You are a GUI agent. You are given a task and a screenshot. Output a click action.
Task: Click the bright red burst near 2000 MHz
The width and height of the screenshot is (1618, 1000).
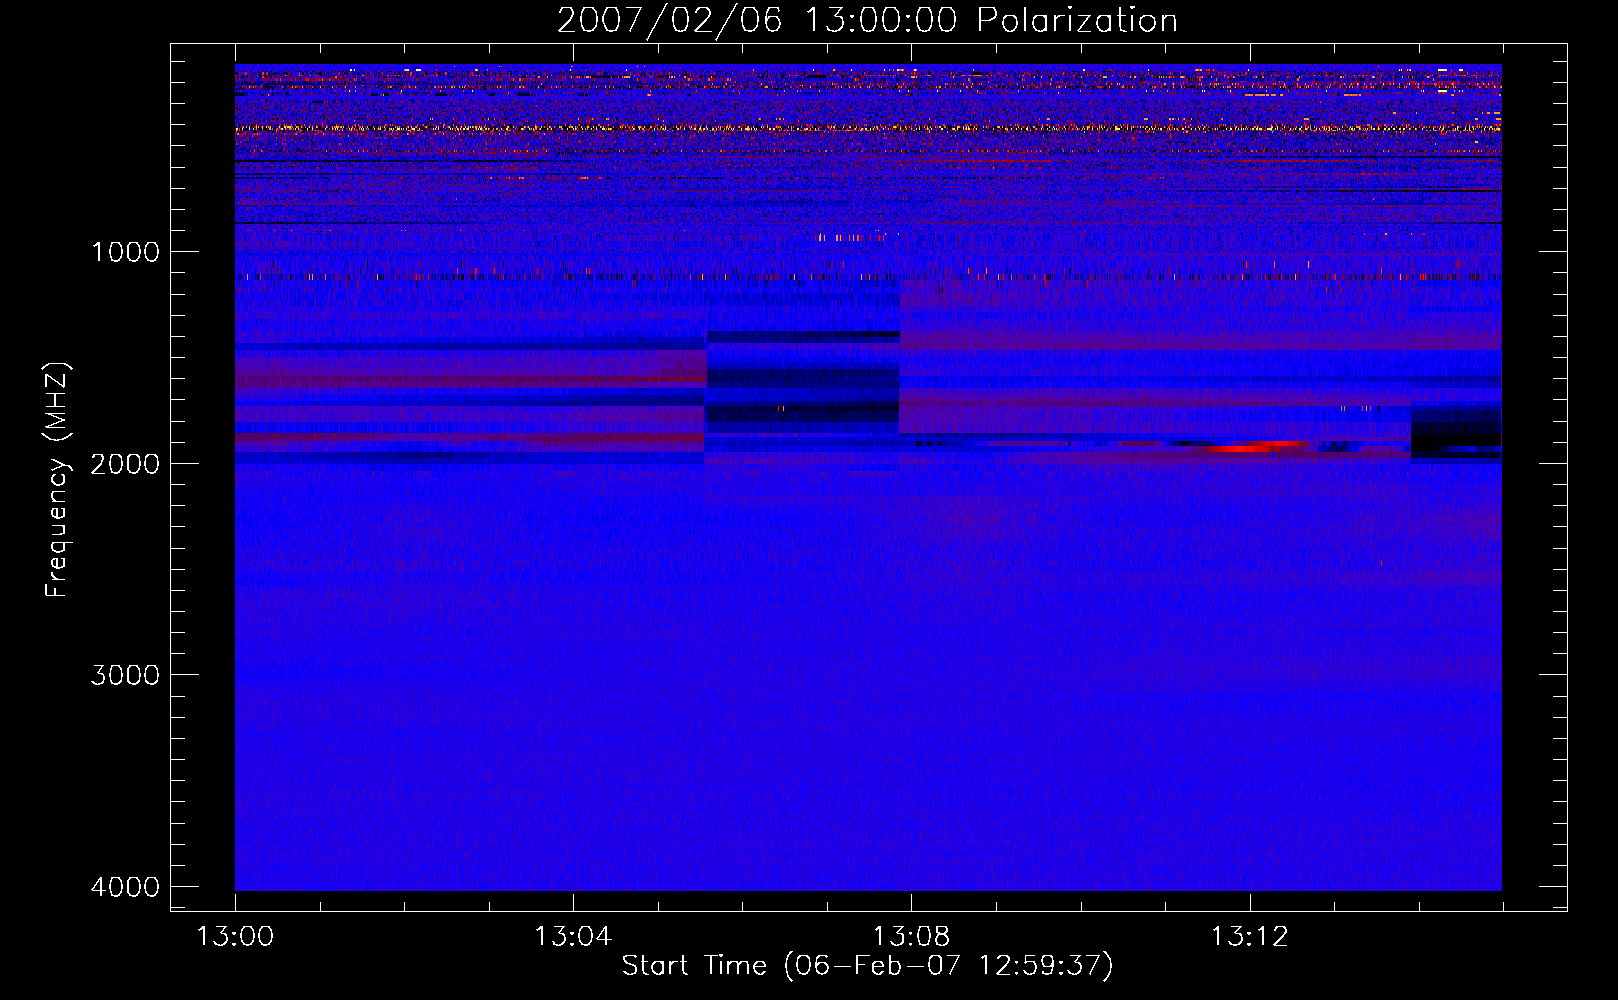(x=1255, y=446)
